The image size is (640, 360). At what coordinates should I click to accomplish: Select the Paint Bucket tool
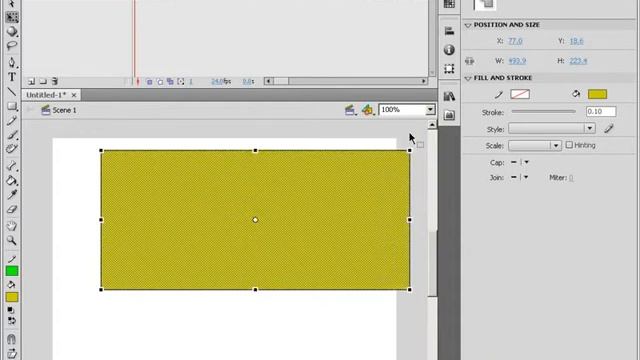click(x=12, y=180)
